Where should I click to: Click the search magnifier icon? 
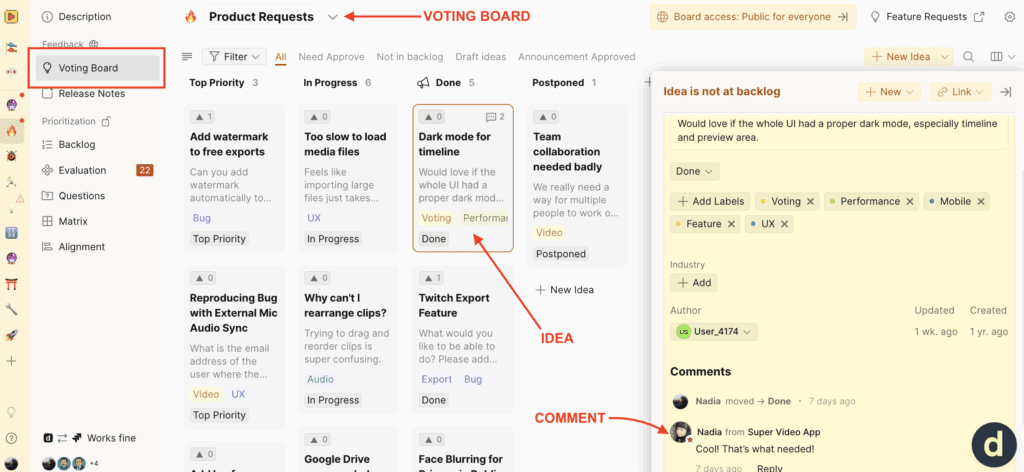pyautogui.click(x=970, y=57)
